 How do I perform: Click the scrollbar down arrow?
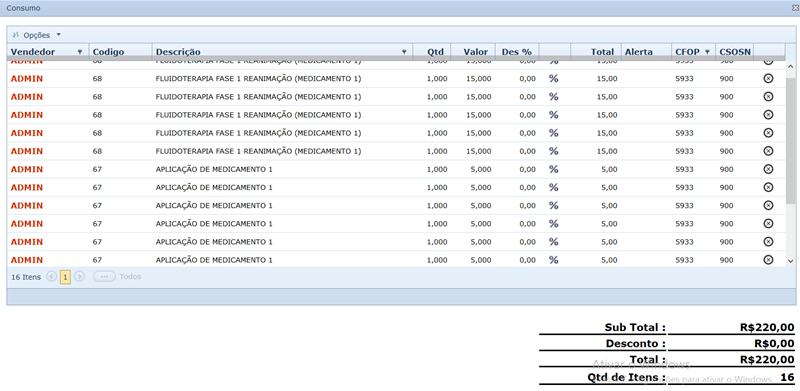(x=791, y=261)
